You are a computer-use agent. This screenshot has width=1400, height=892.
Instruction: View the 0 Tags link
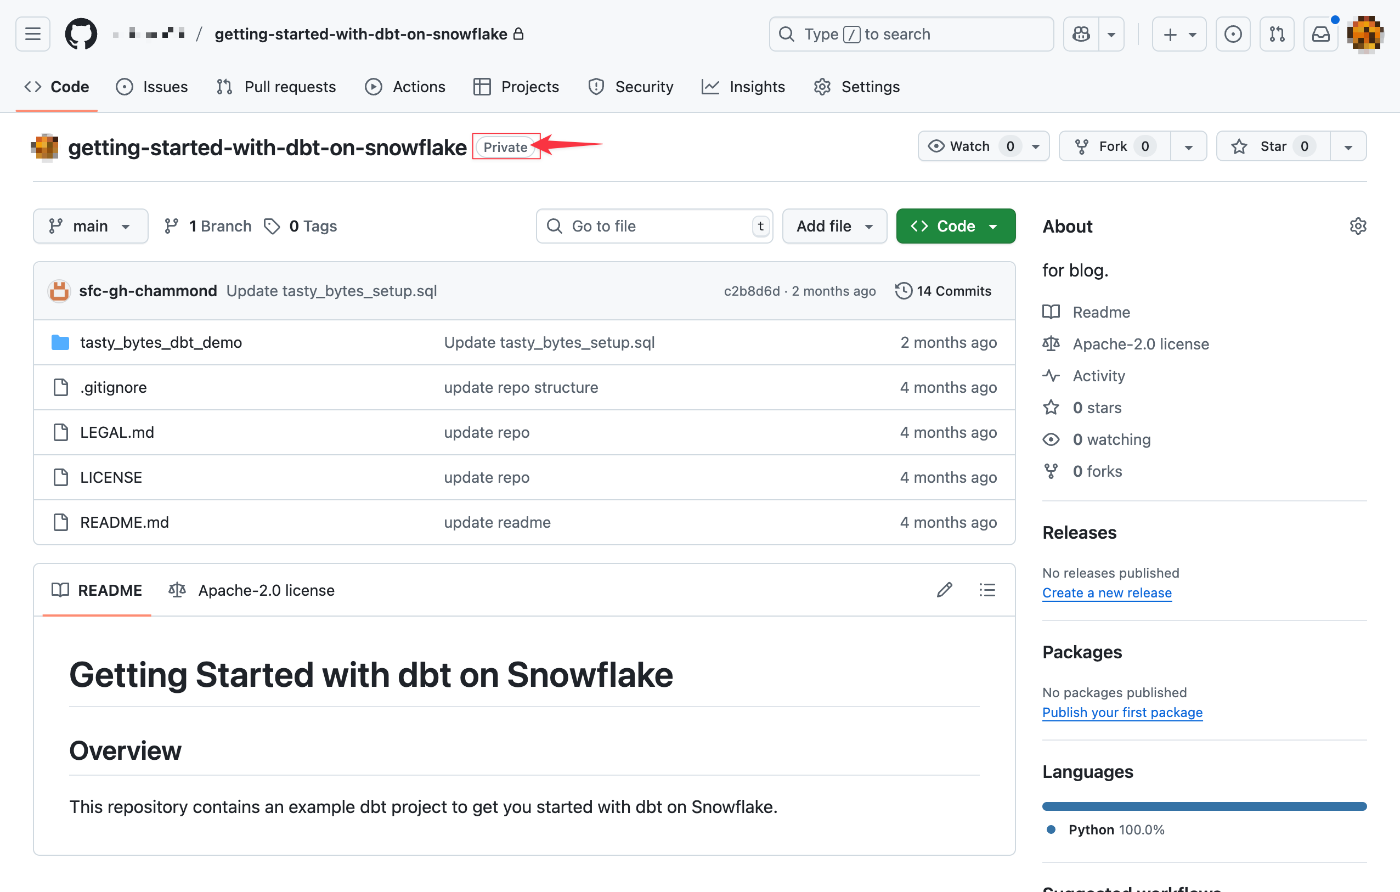tap(300, 226)
